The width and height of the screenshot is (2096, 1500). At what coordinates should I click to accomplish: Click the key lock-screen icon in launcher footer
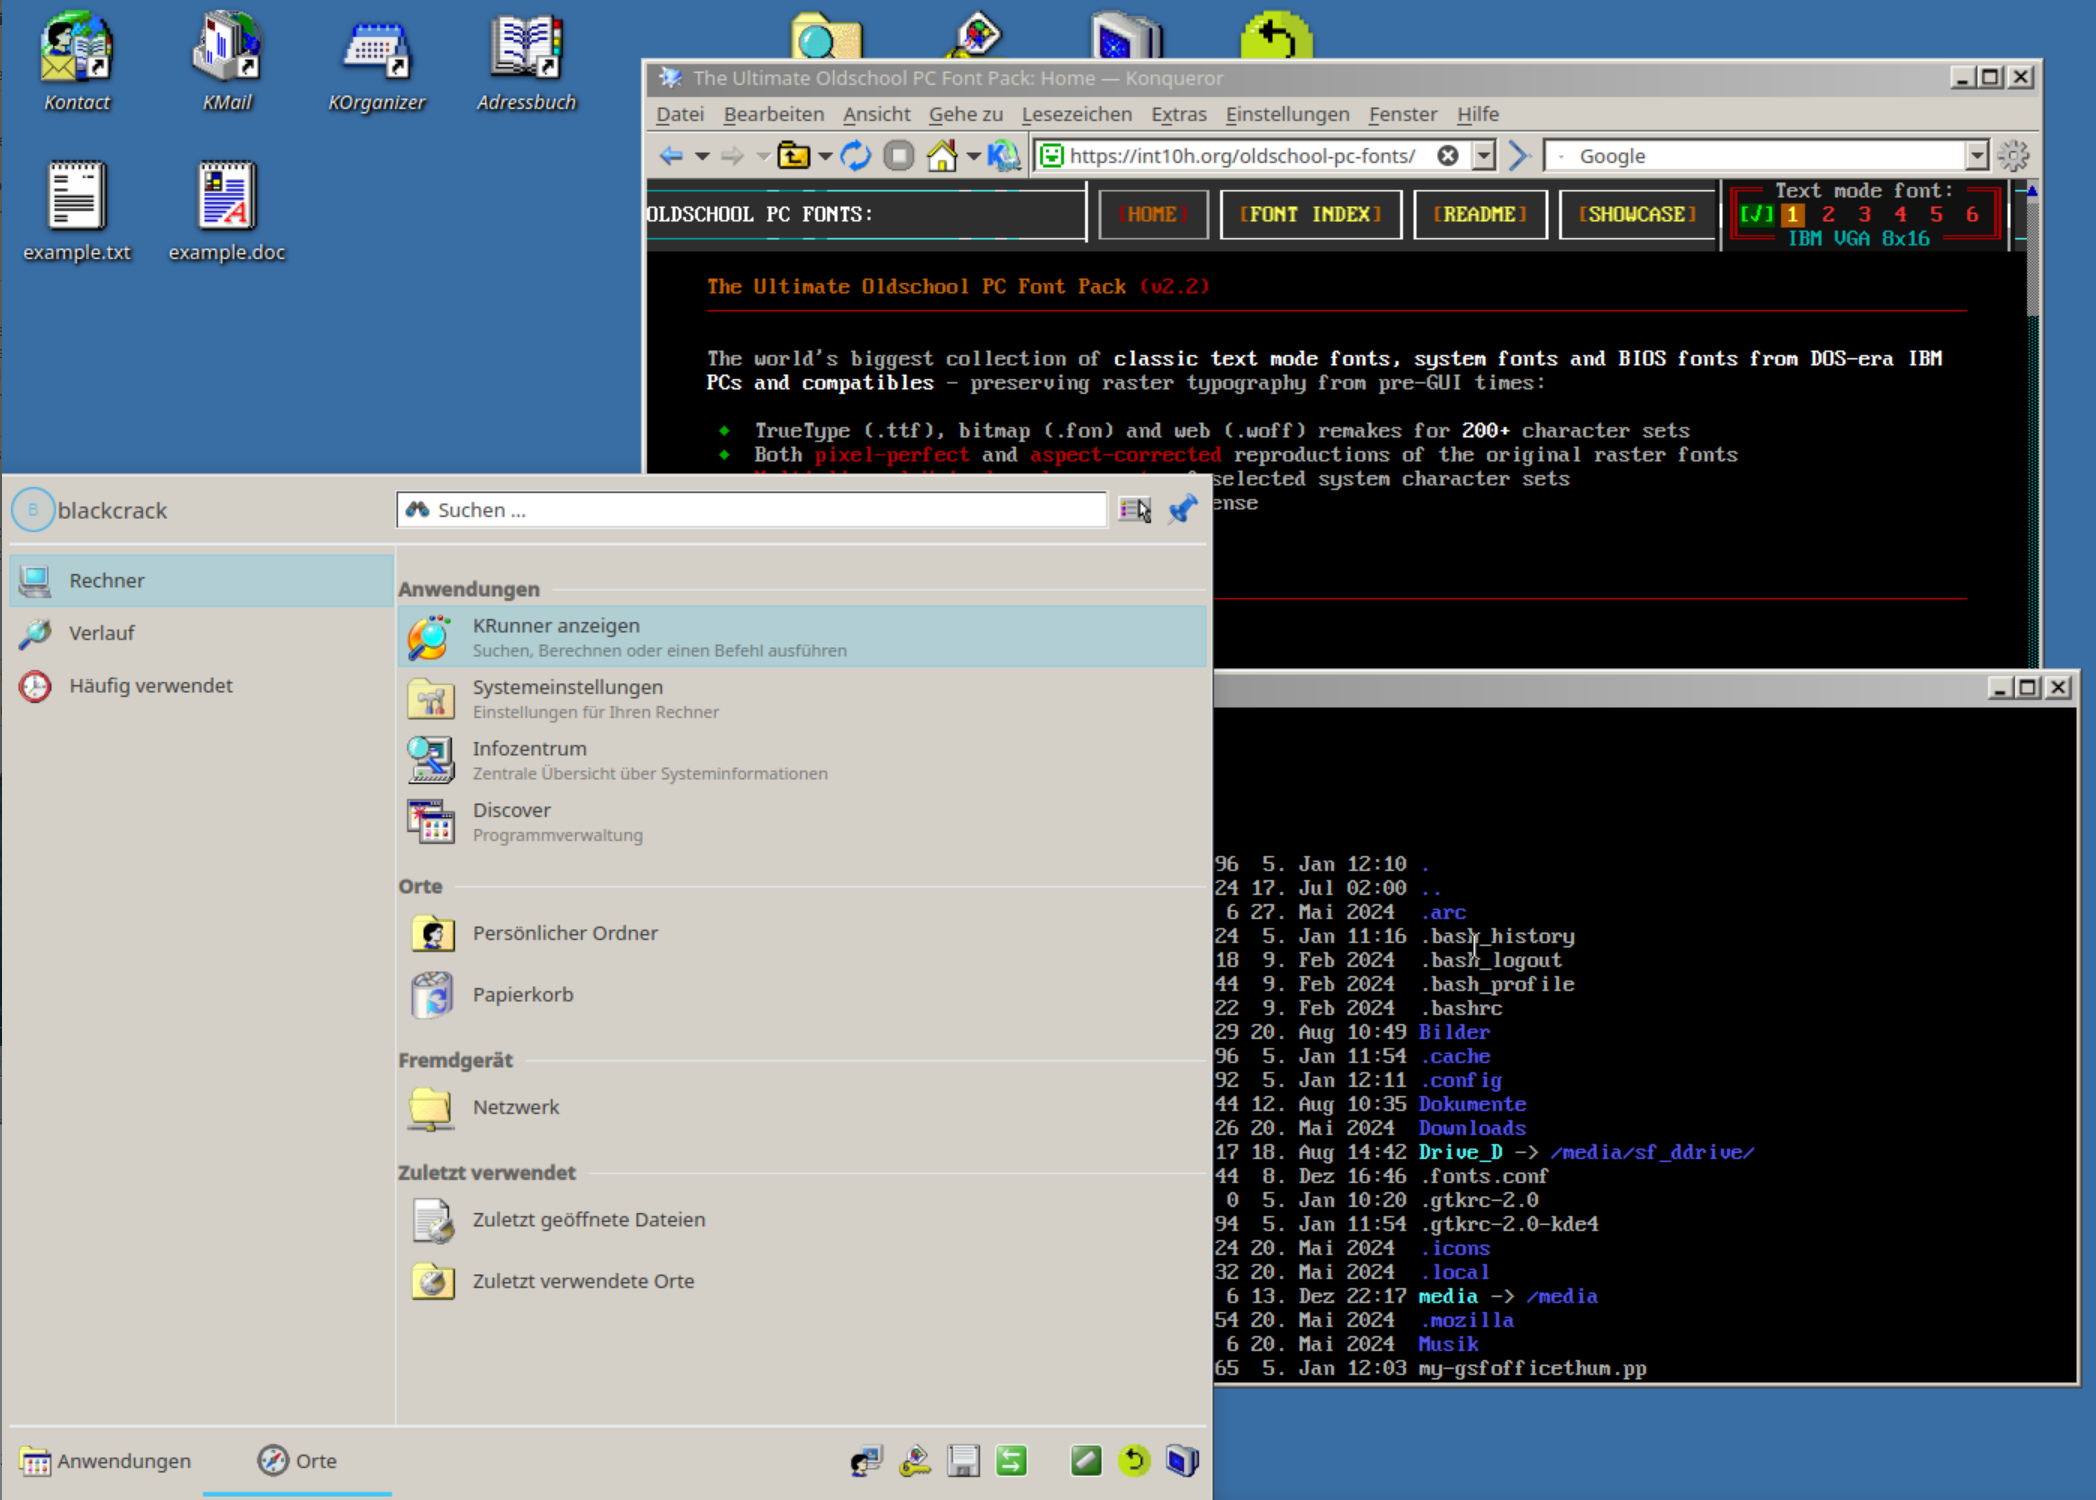(915, 1461)
